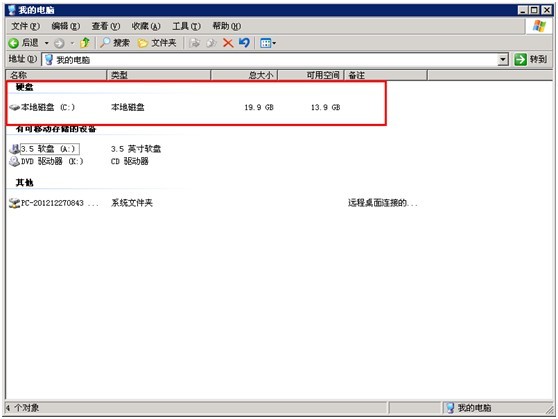Sort by the 名称 column header
The height and width of the screenshot is (419, 558).
click(x=56, y=75)
